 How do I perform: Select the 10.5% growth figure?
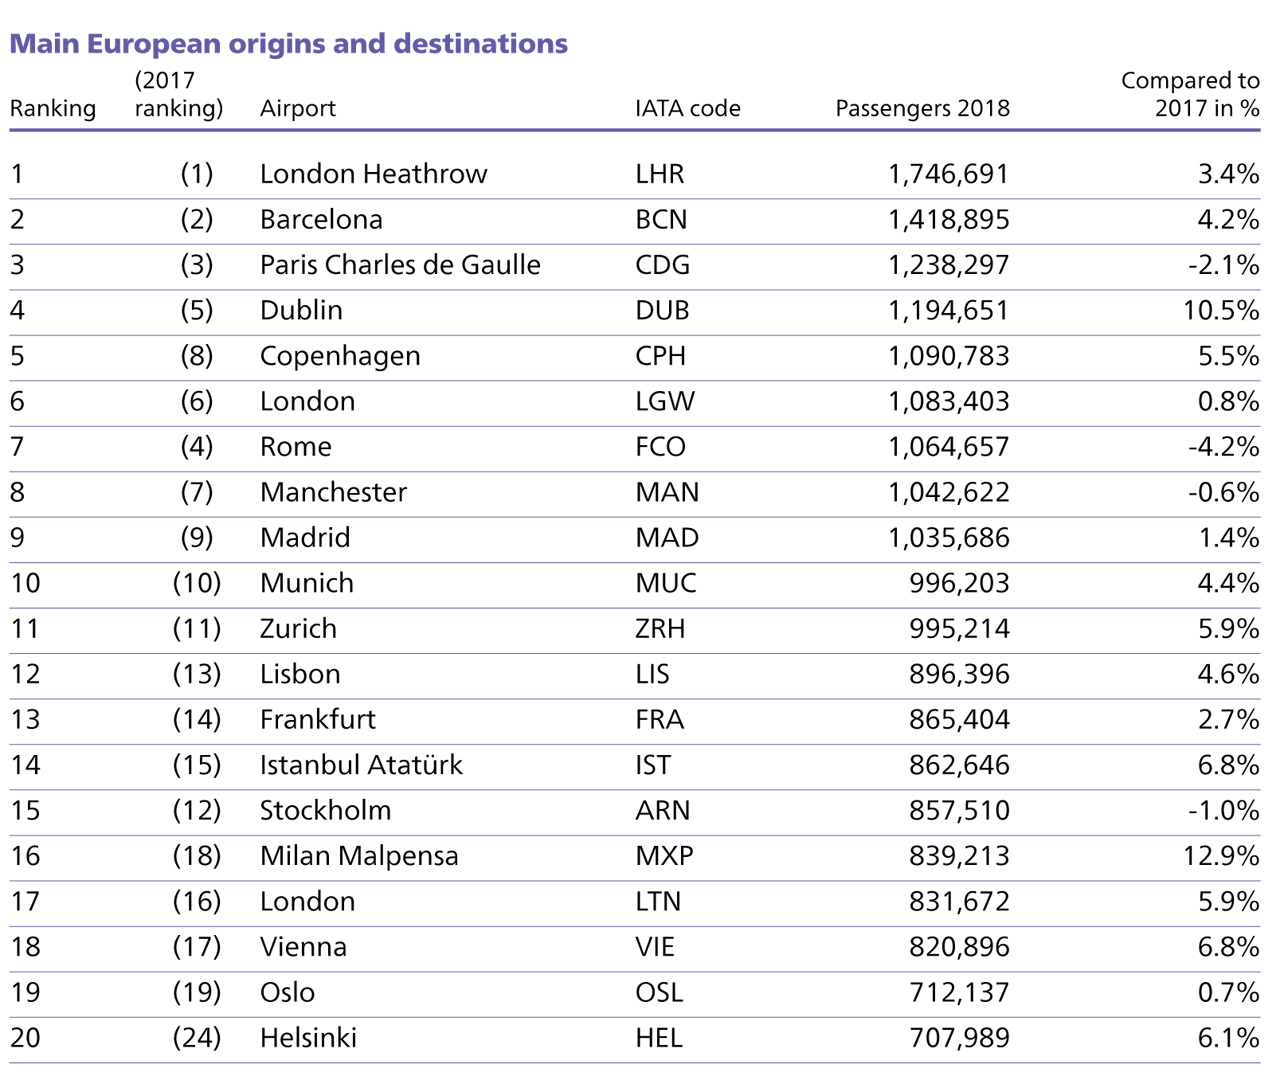click(x=1221, y=310)
